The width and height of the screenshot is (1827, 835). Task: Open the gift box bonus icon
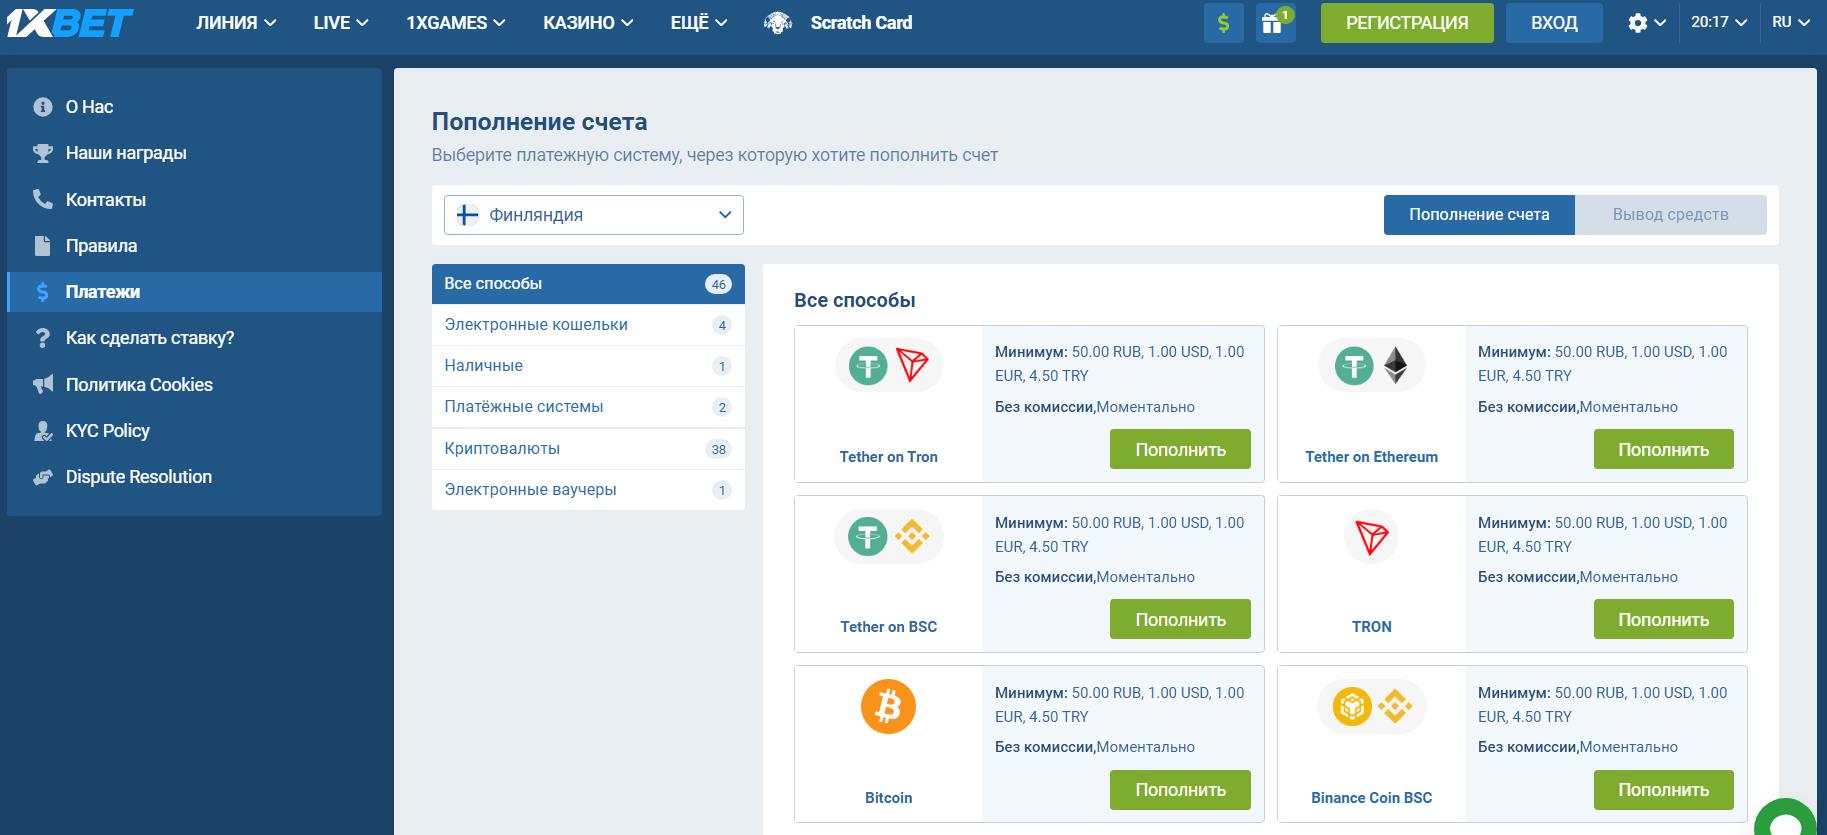pos(1273,23)
